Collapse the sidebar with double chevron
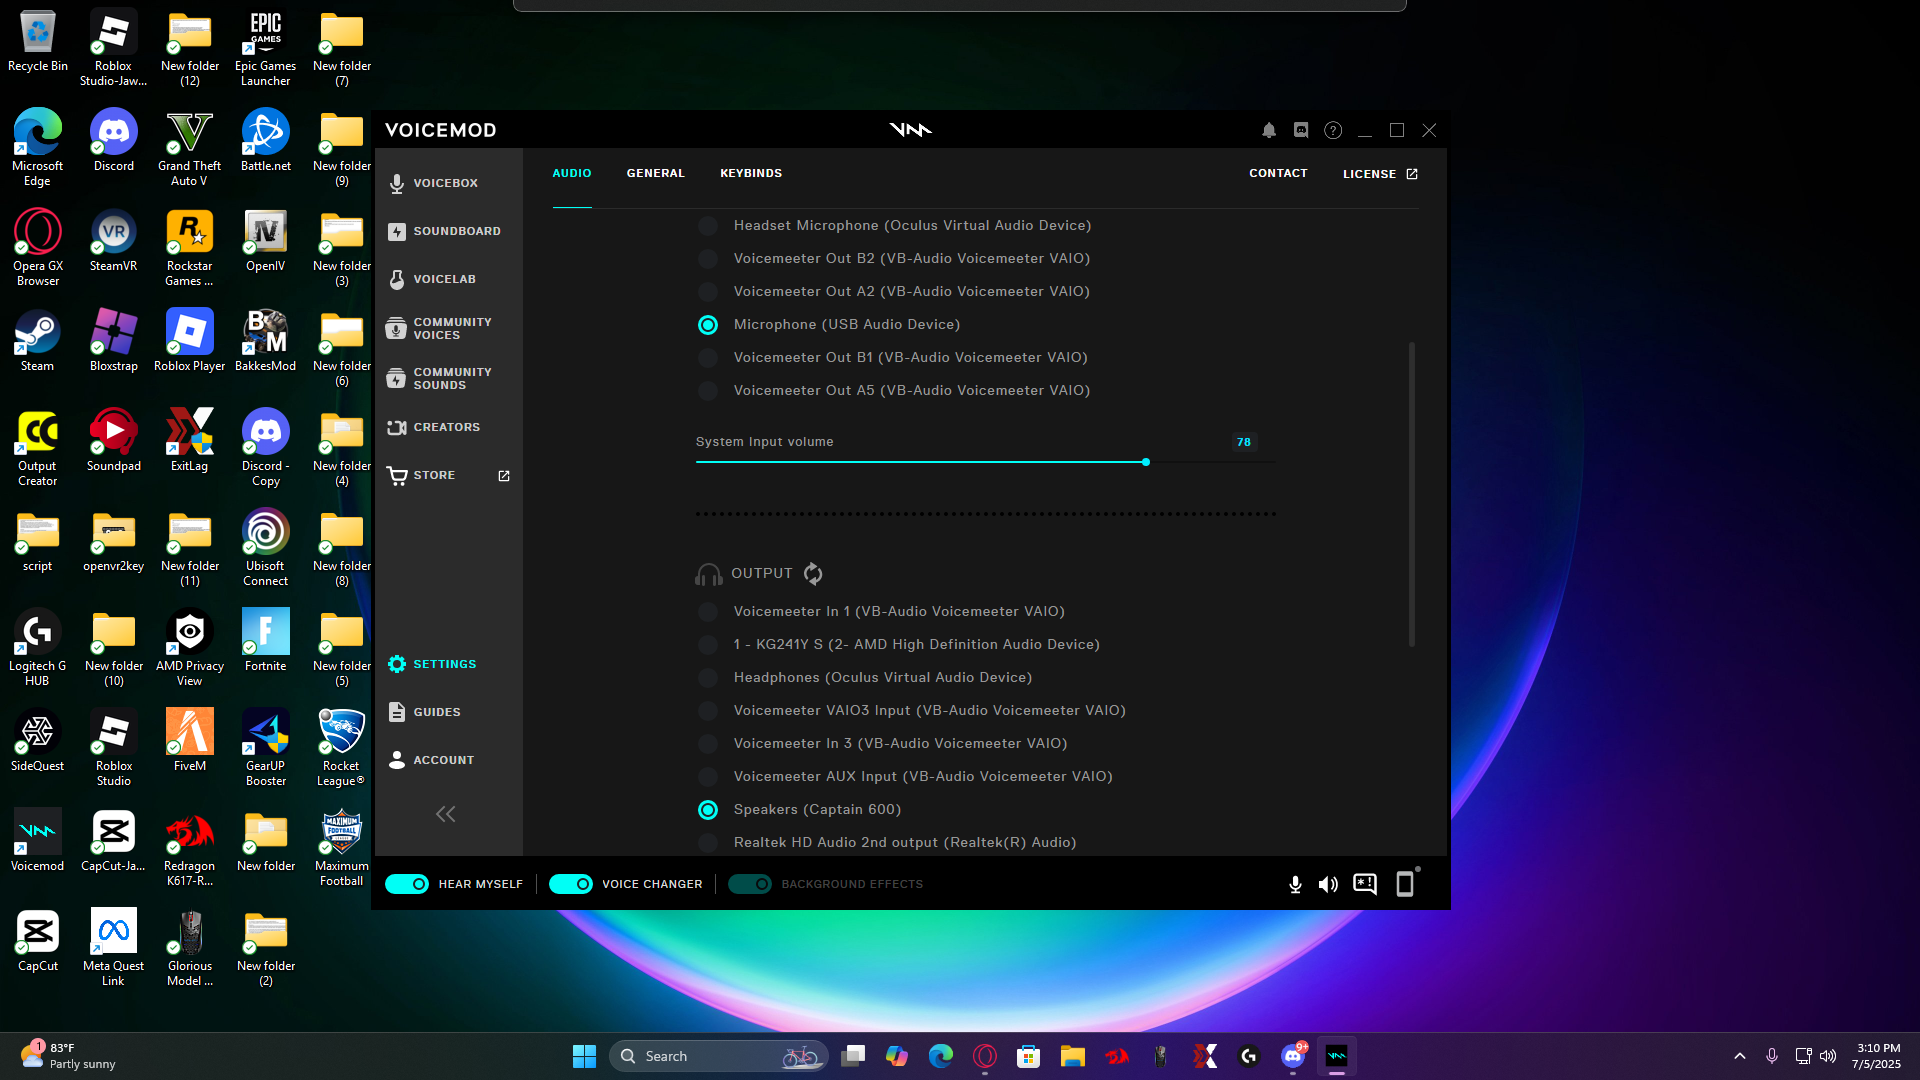The image size is (1920, 1080). 446,814
